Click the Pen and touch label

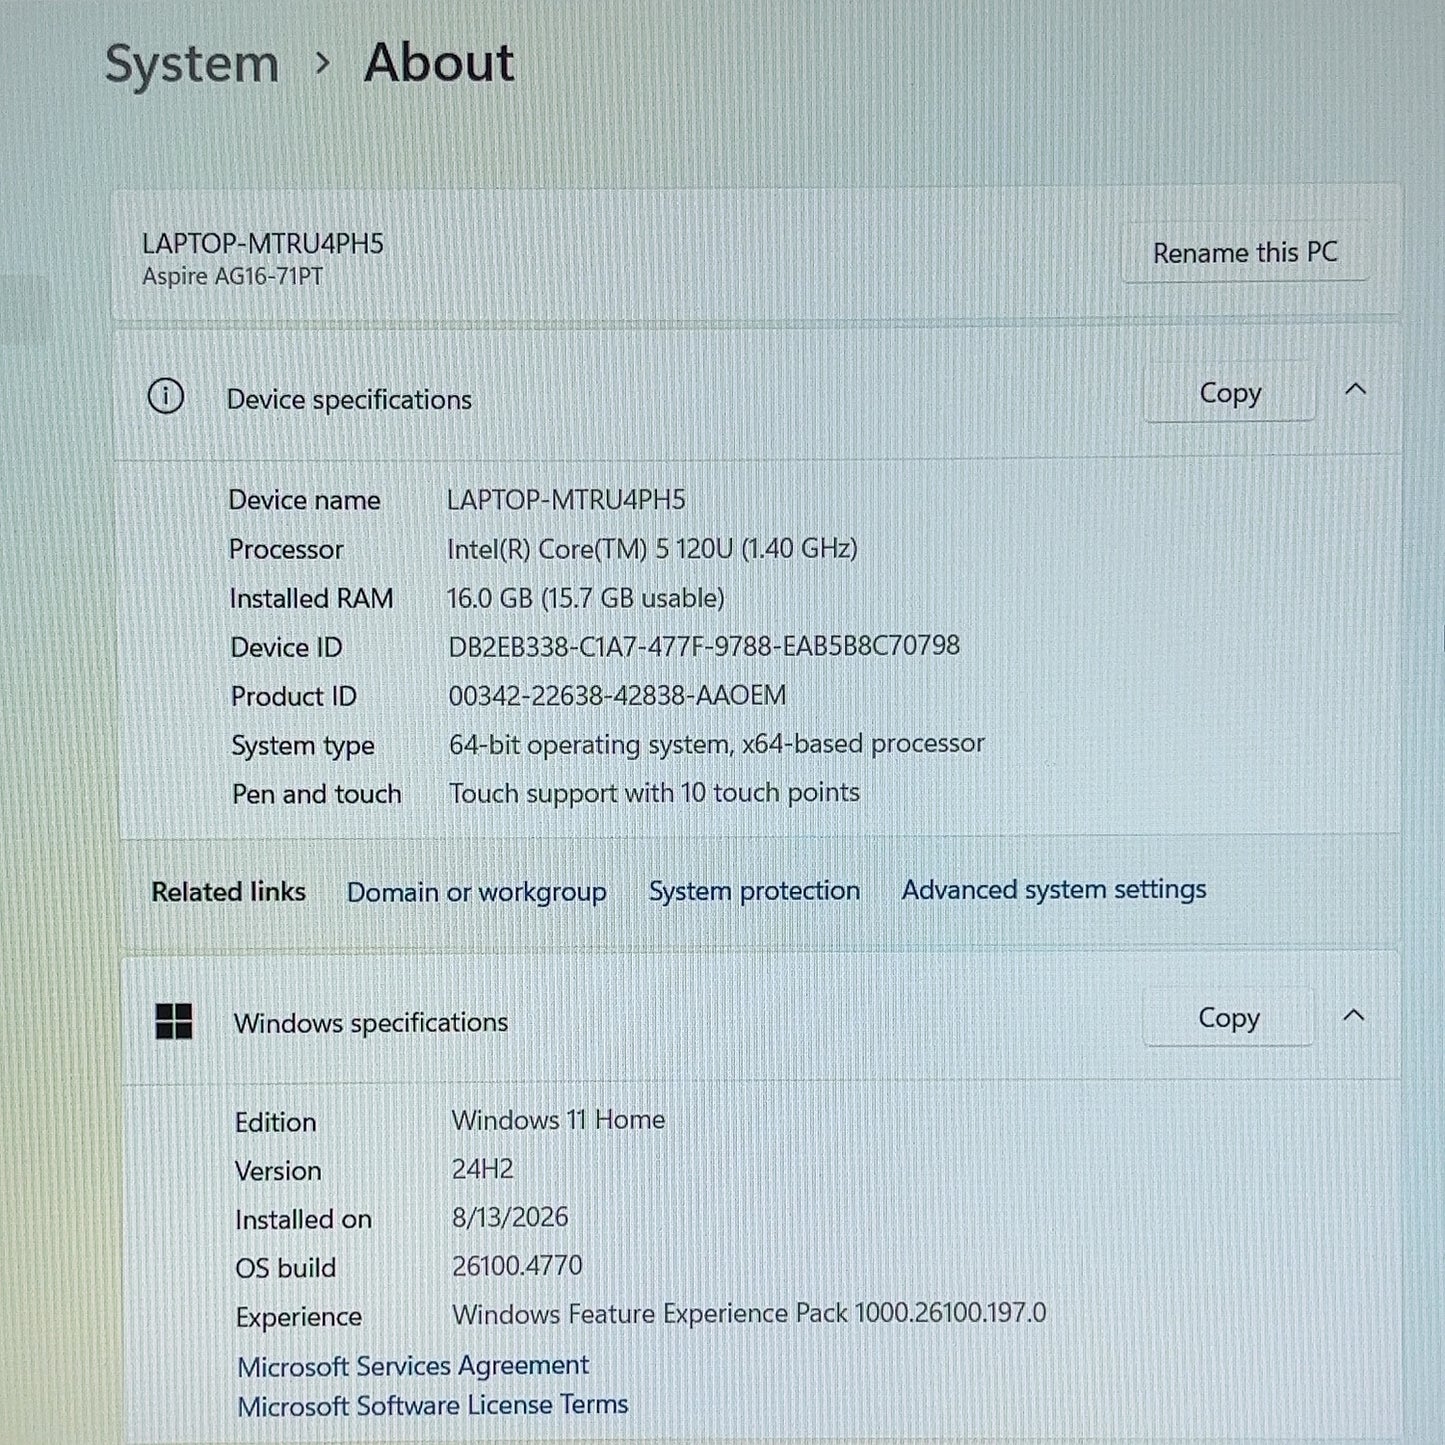click(316, 794)
